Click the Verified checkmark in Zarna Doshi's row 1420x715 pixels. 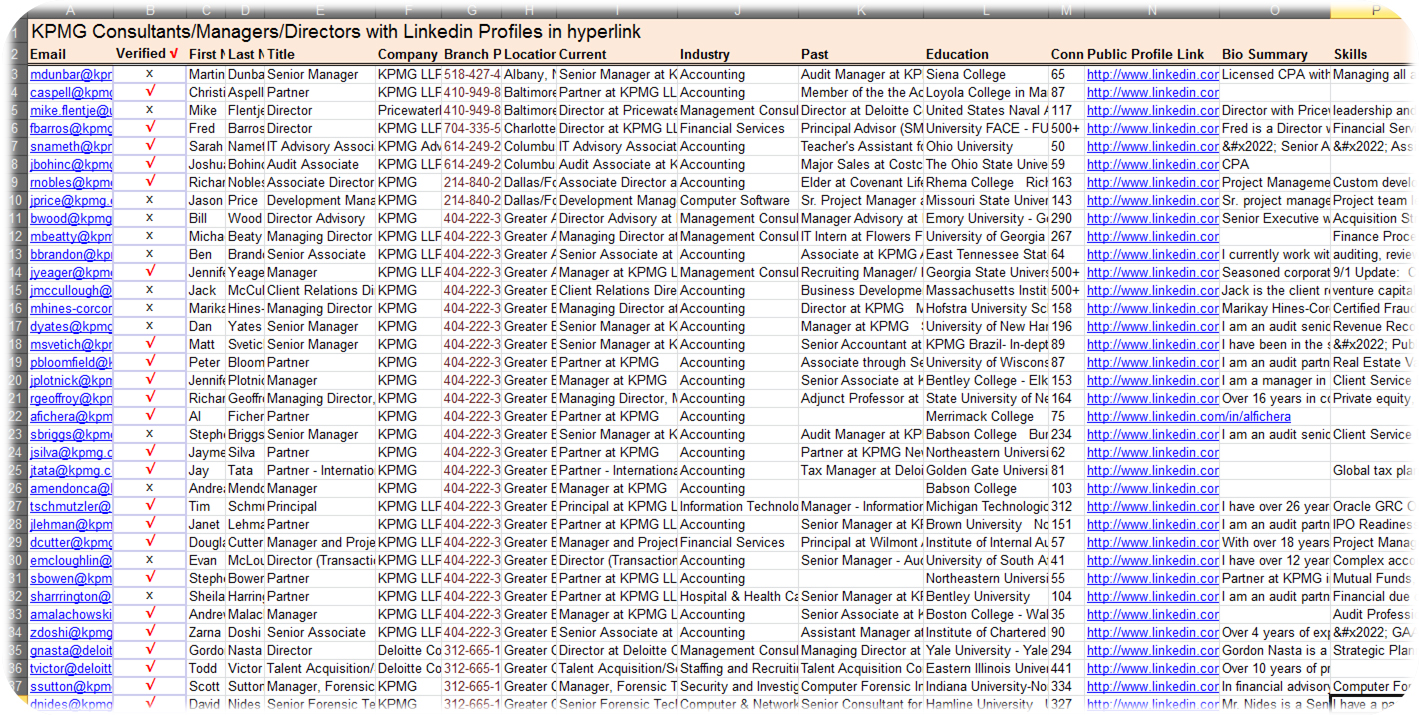click(x=150, y=632)
